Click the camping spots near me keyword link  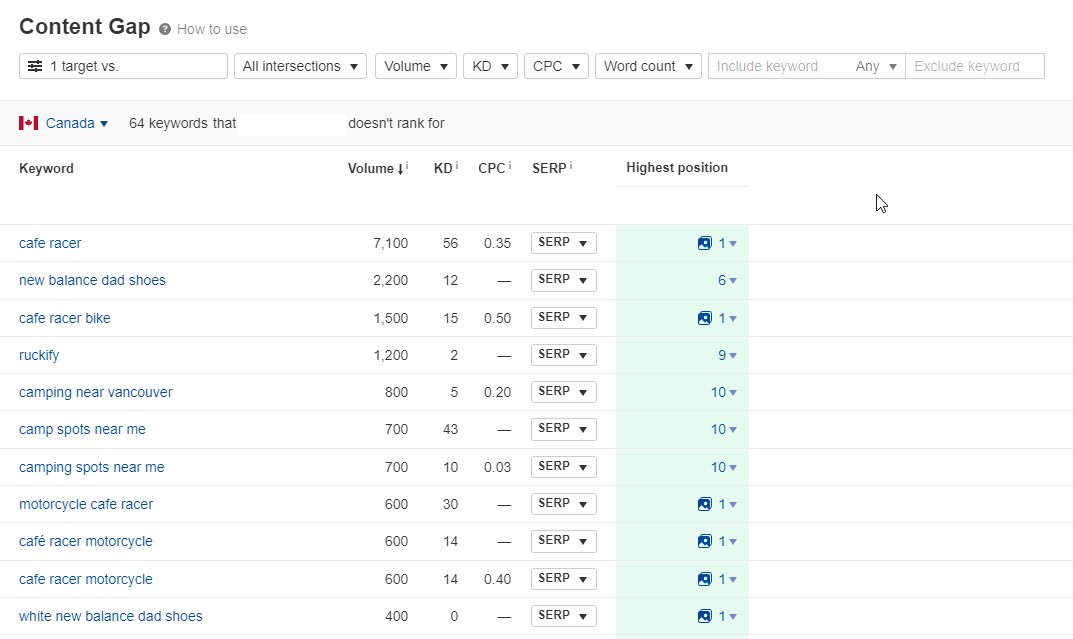click(92, 466)
